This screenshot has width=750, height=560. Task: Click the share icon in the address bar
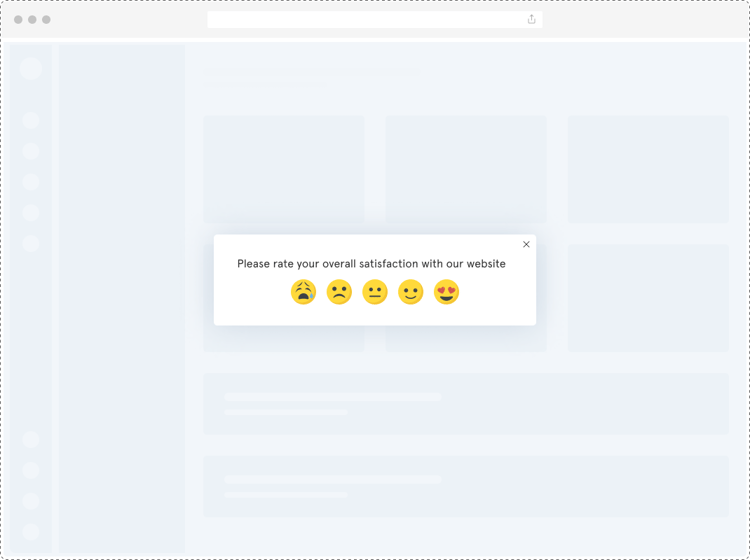[x=531, y=19]
